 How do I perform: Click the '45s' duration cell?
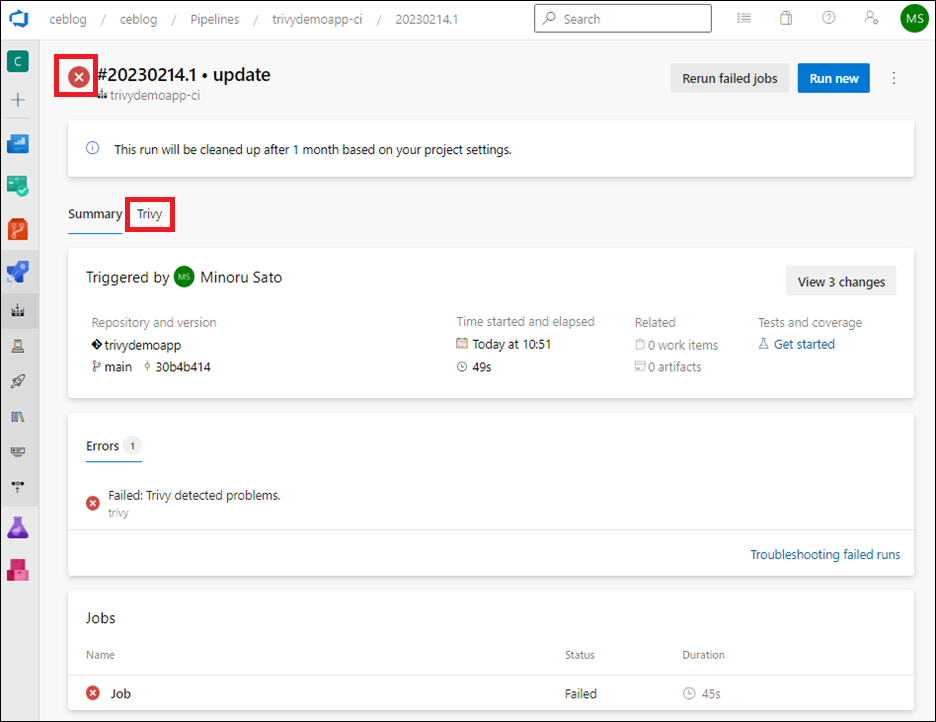(711, 693)
